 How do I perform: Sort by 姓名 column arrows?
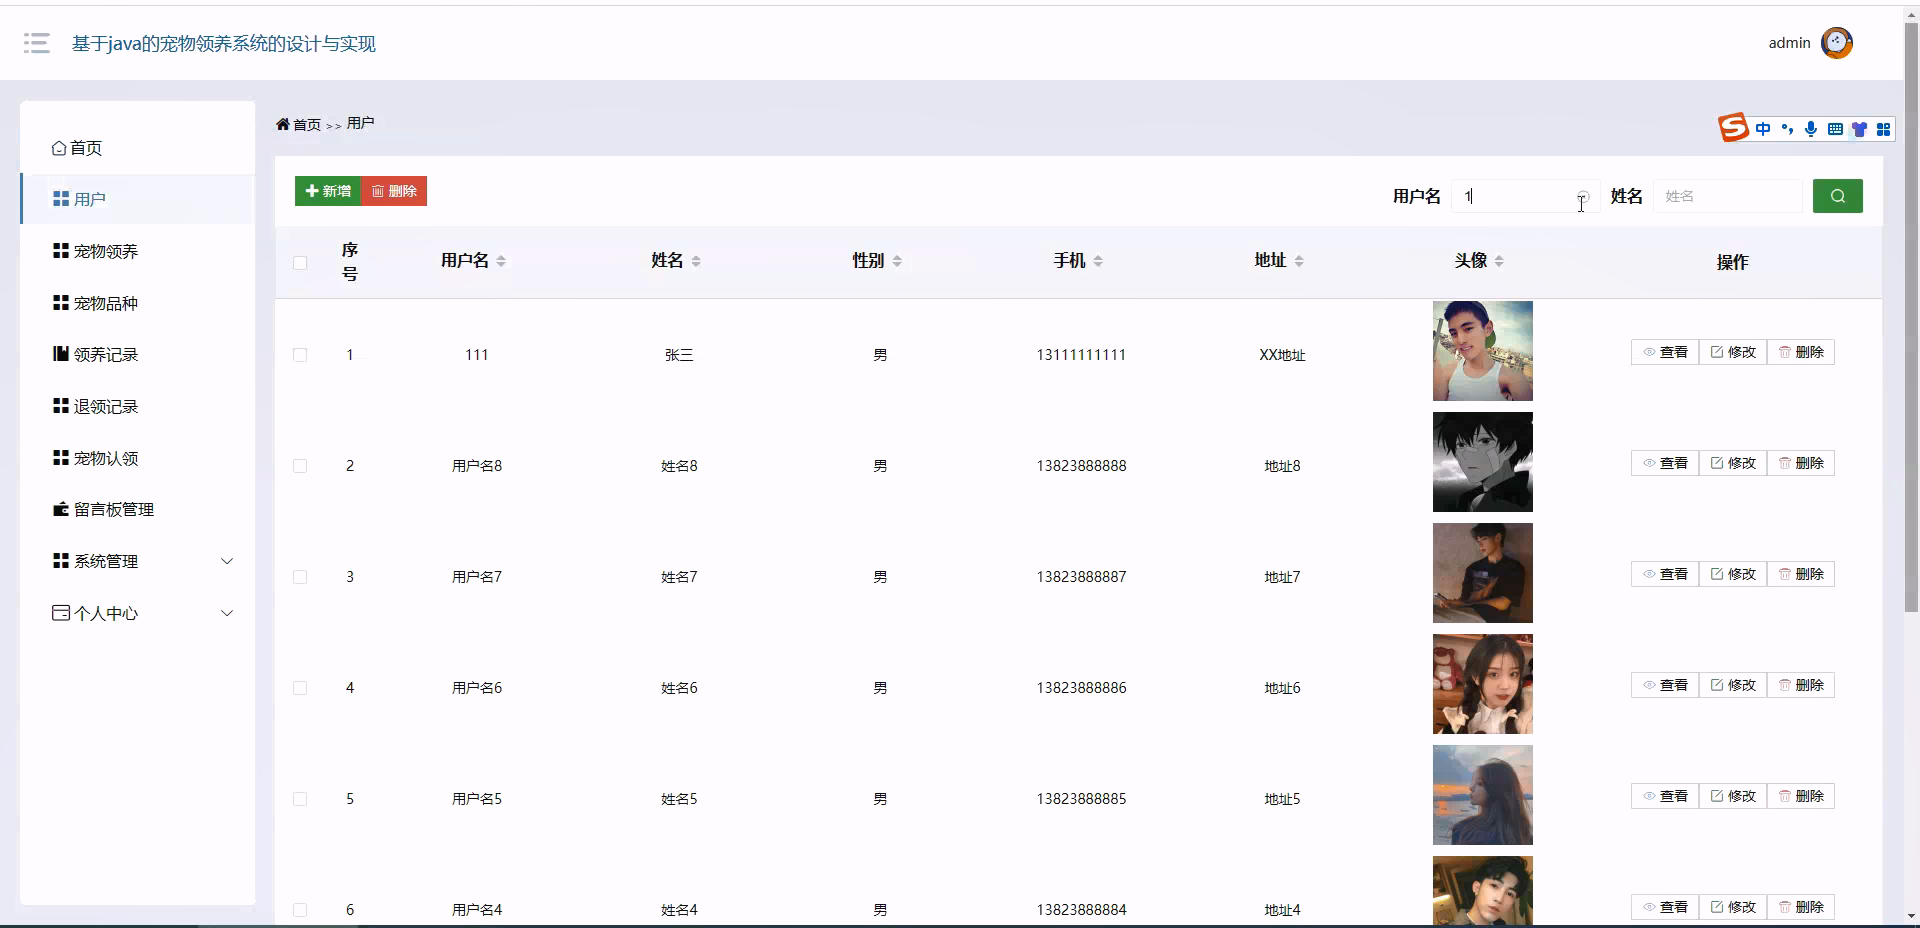point(696,261)
